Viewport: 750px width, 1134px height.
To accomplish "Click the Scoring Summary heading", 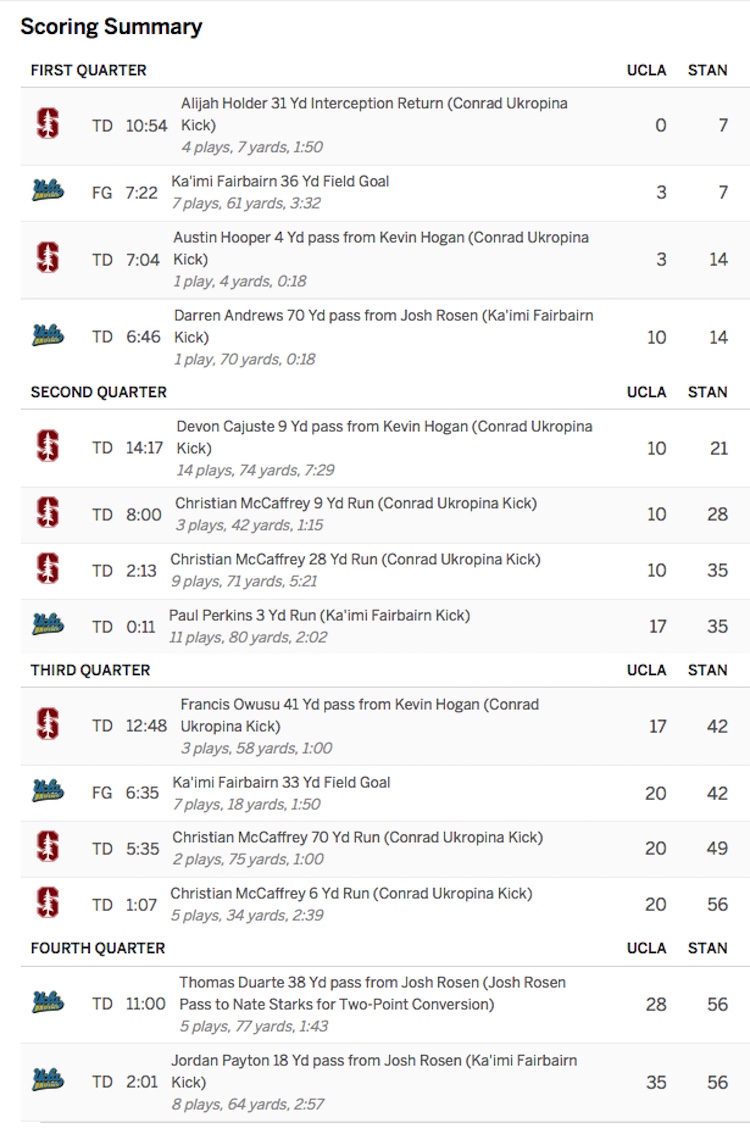I will (x=111, y=27).
